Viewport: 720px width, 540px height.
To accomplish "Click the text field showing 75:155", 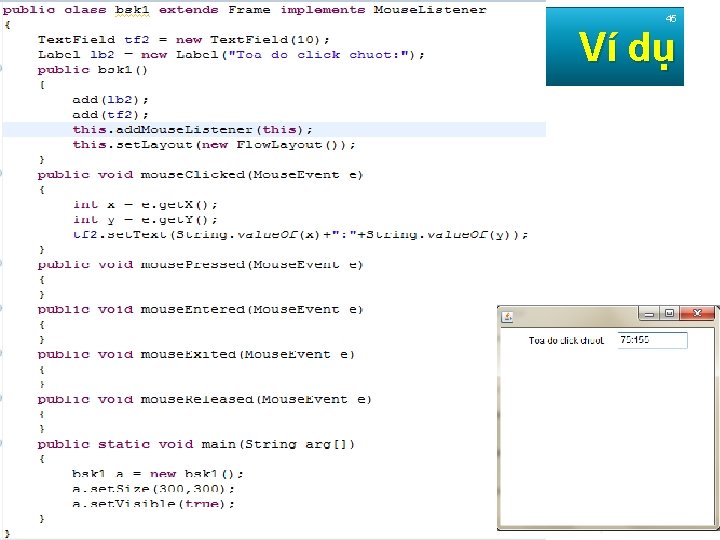I will (x=652, y=340).
